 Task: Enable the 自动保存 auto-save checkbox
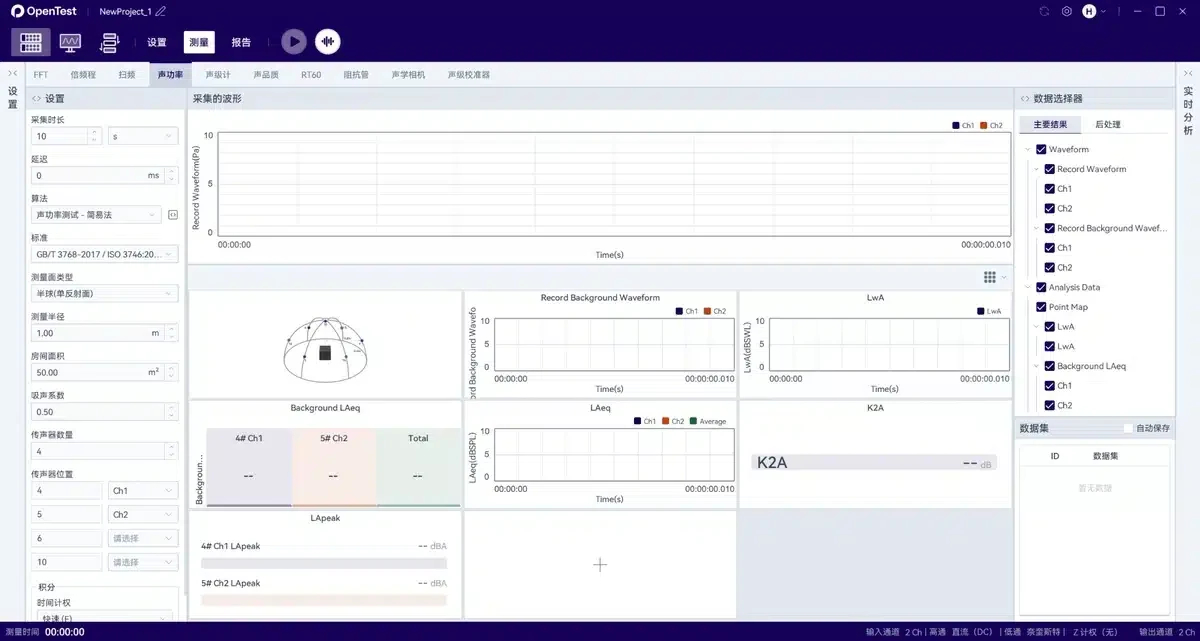(1128, 428)
